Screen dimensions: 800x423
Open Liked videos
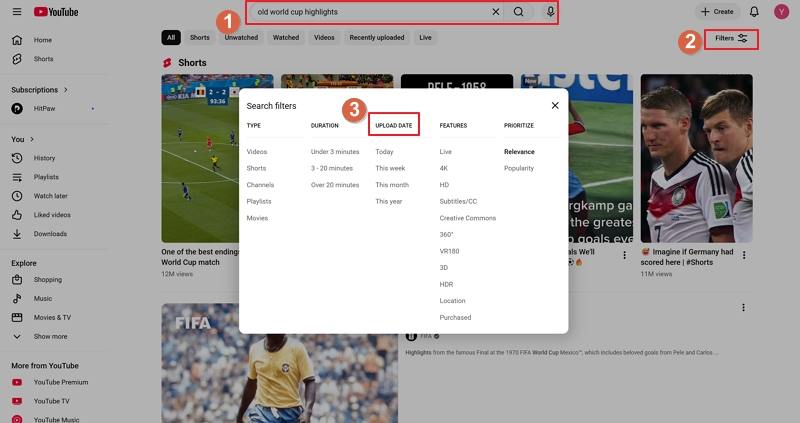click(x=52, y=215)
